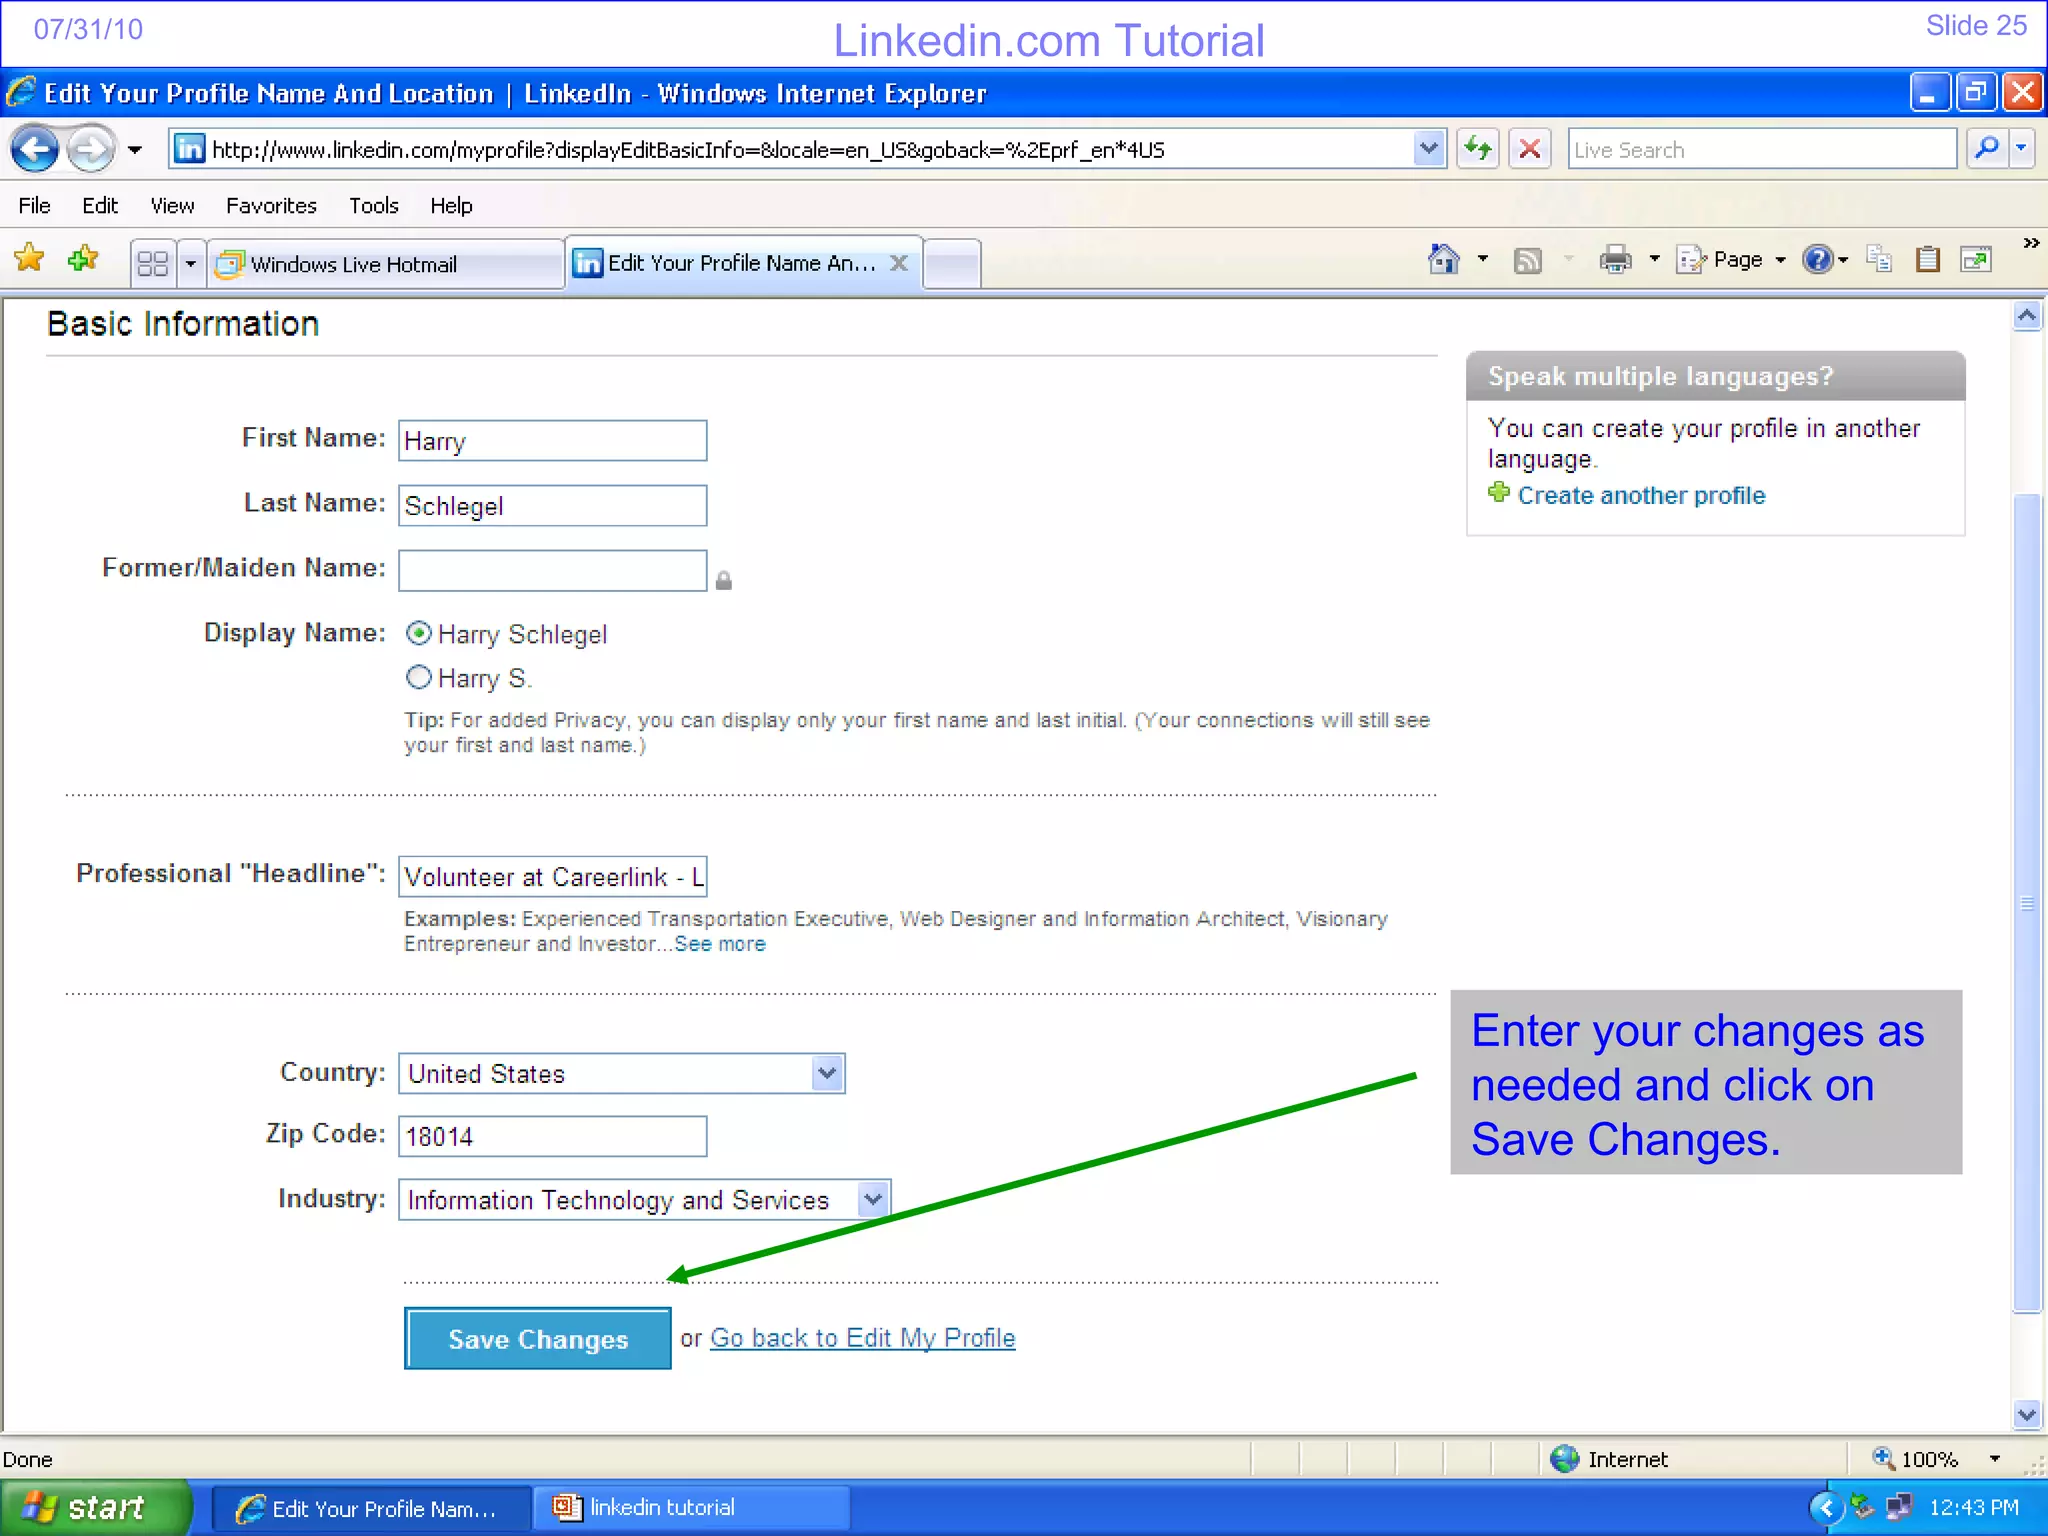Click the Refresh page icon
This screenshot has width=2048, height=1536.
pos(1477,150)
